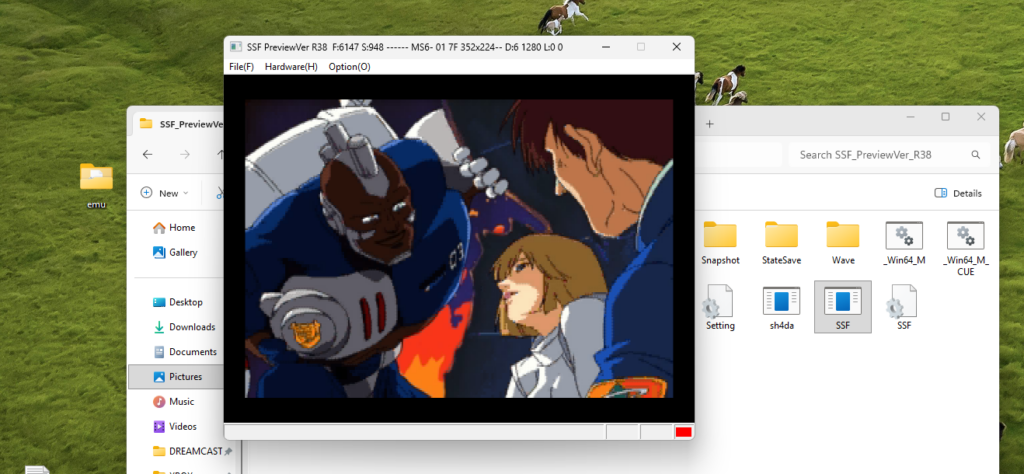Select the Wave folder in Explorer
The image size is (1024, 474).
[843, 243]
